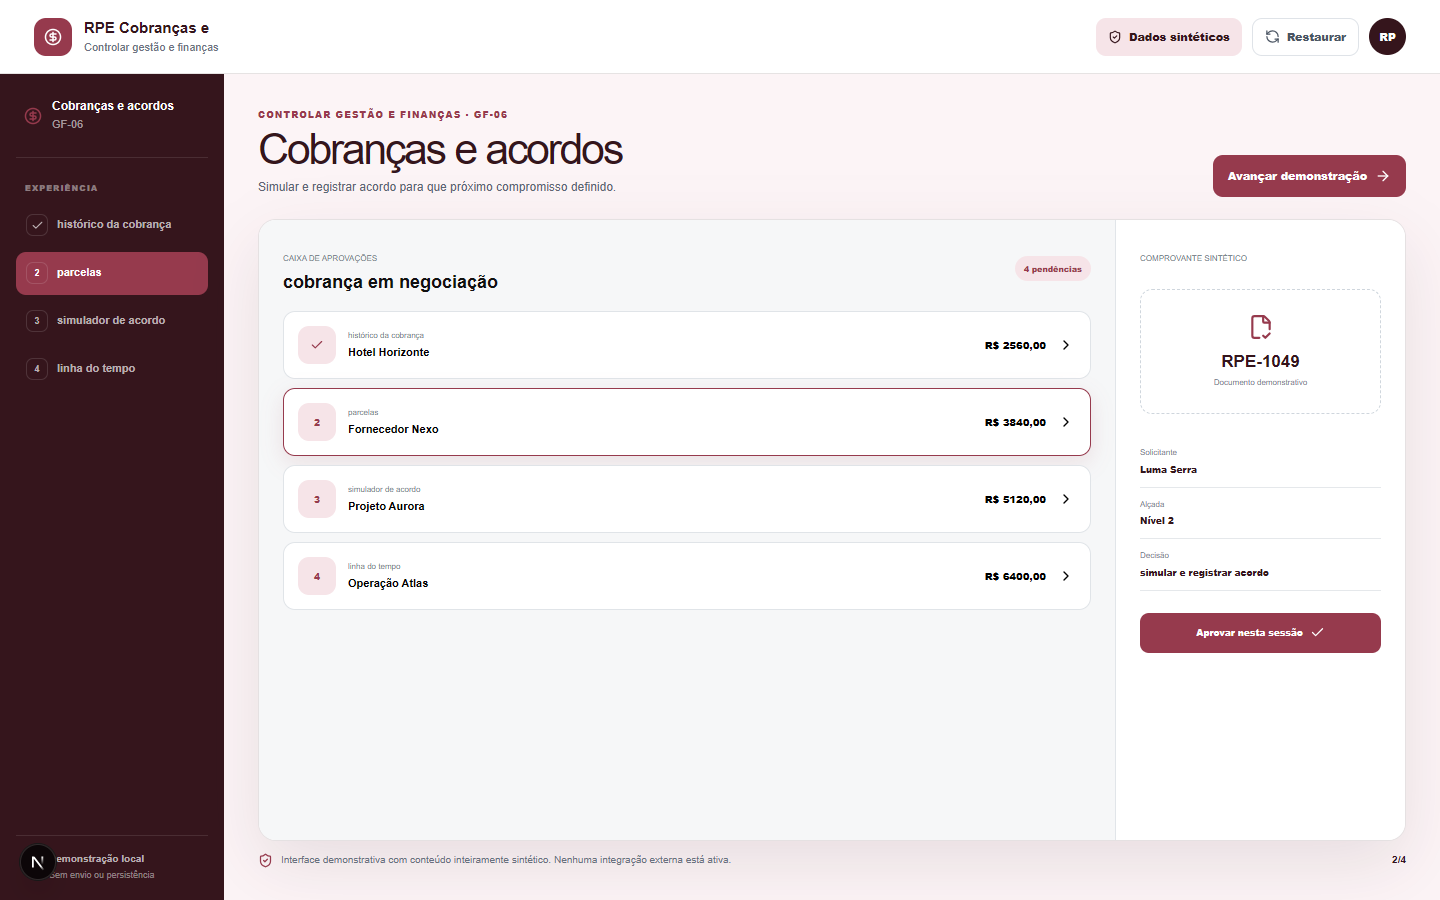The image size is (1440, 900).
Task: Click the RPE-1049 document icon
Action: click(x=1260, y=327)
